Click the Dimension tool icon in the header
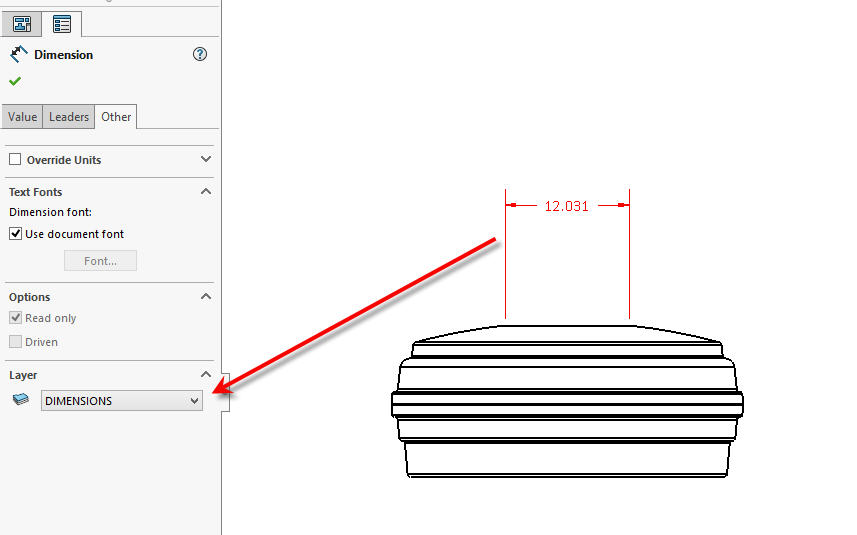857x535 pixels. tap(18, 55)
